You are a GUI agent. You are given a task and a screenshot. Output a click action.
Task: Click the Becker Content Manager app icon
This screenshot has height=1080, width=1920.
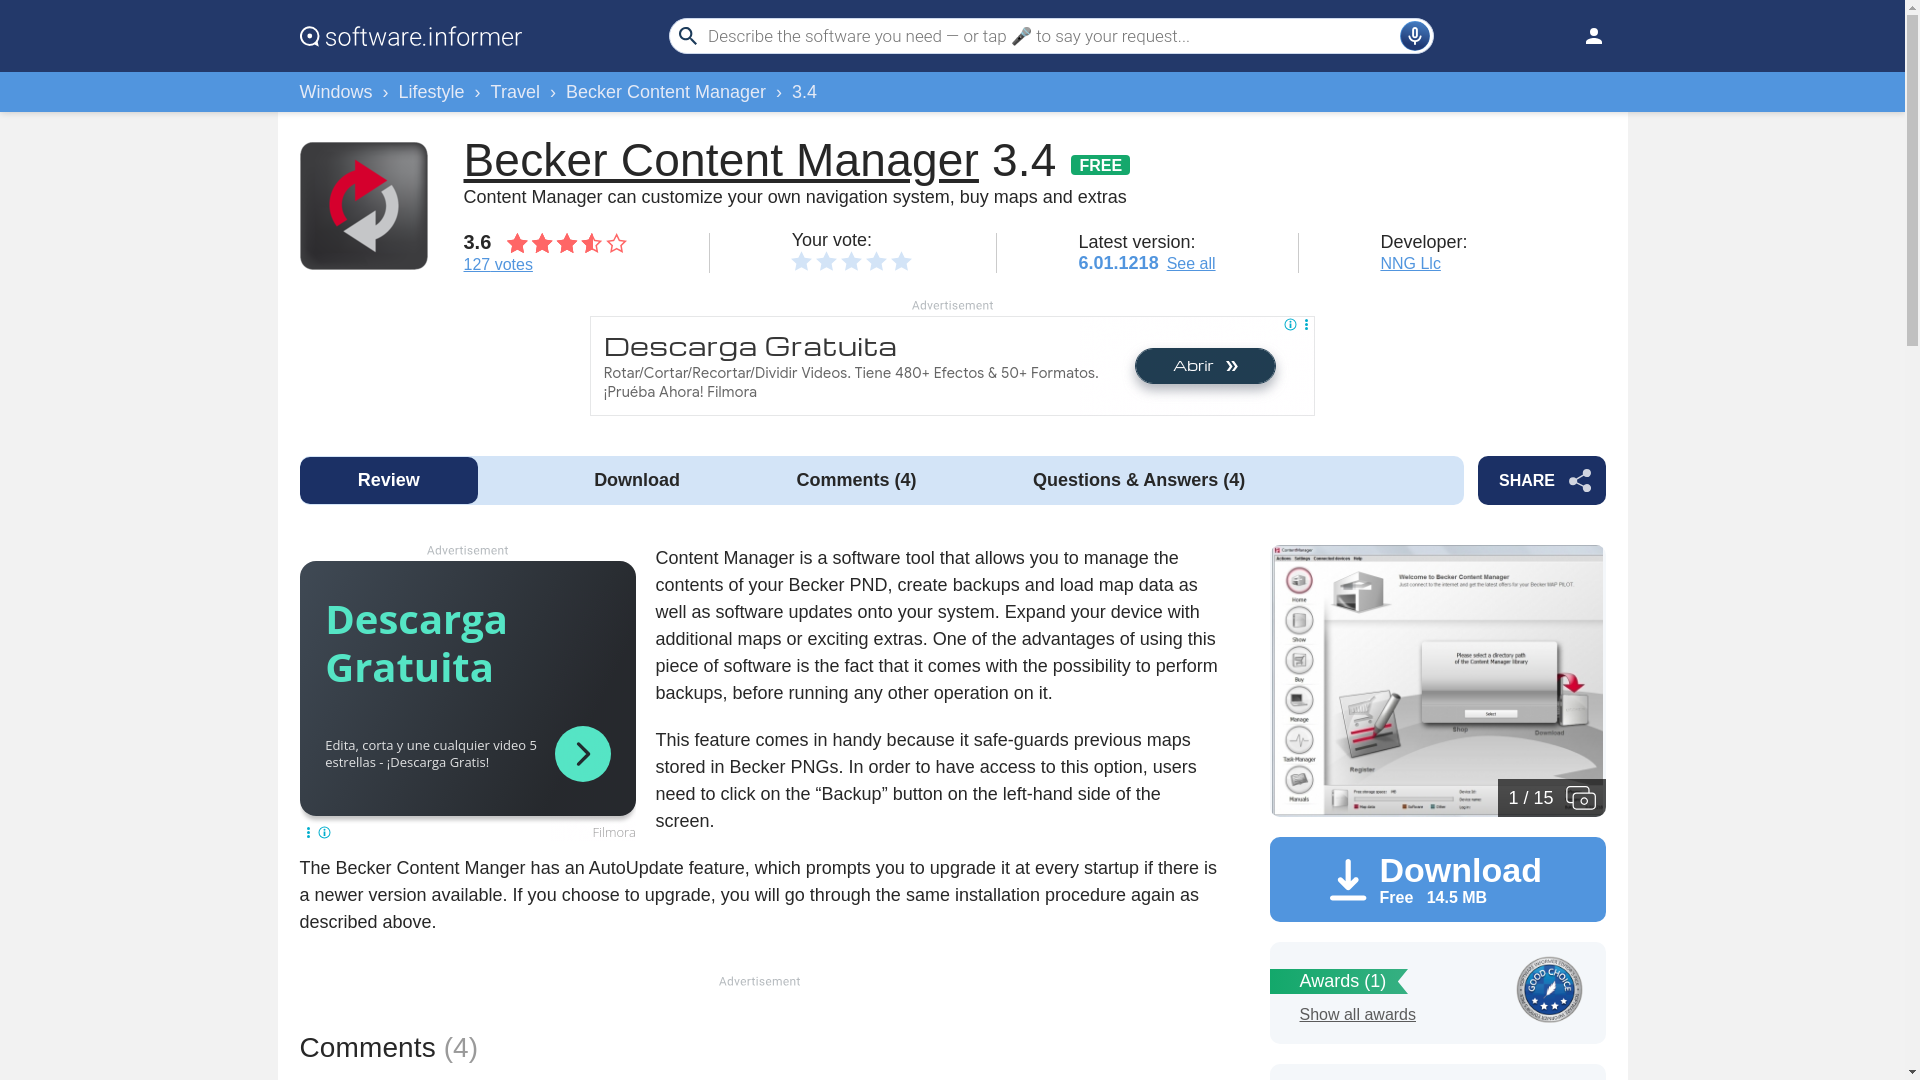click(363, 205)
